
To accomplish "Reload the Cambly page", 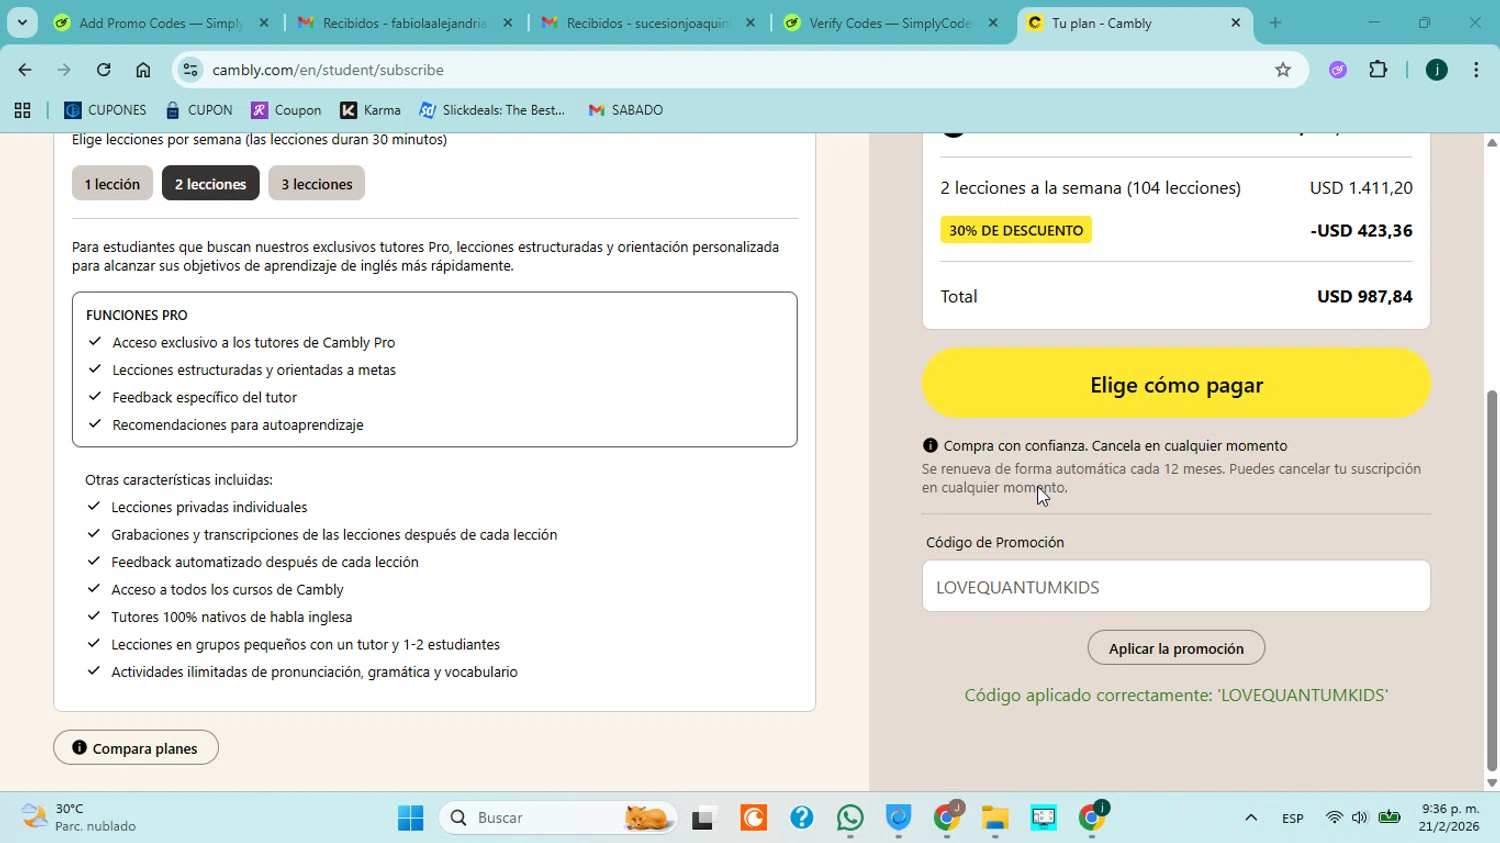I will 103,70.
